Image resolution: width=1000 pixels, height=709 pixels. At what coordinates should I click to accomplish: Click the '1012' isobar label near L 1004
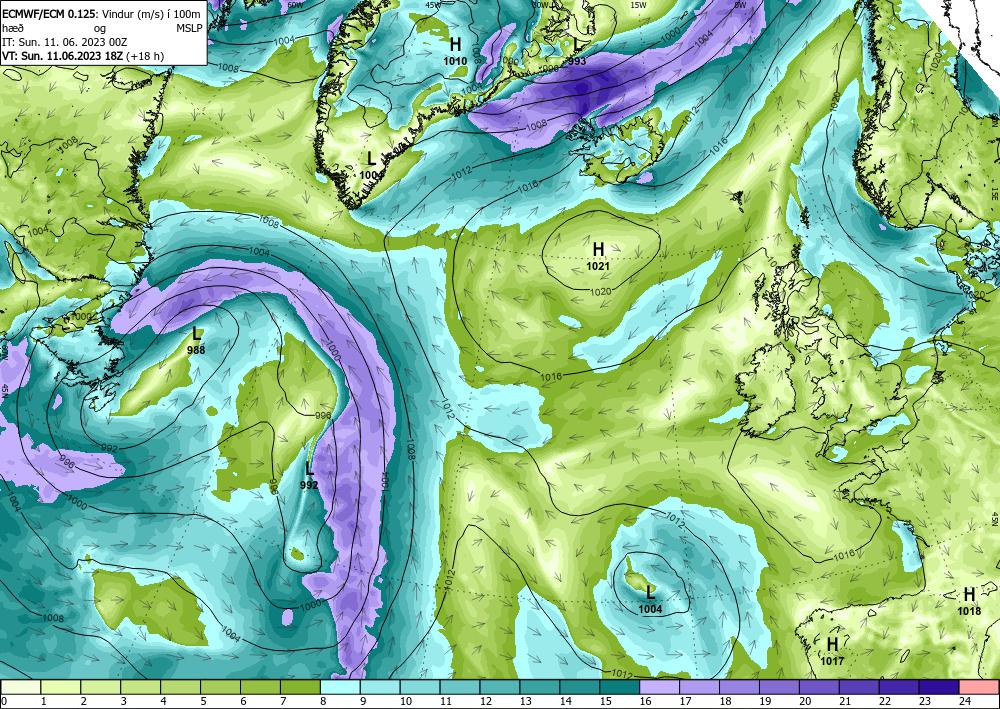pos(675,520)
